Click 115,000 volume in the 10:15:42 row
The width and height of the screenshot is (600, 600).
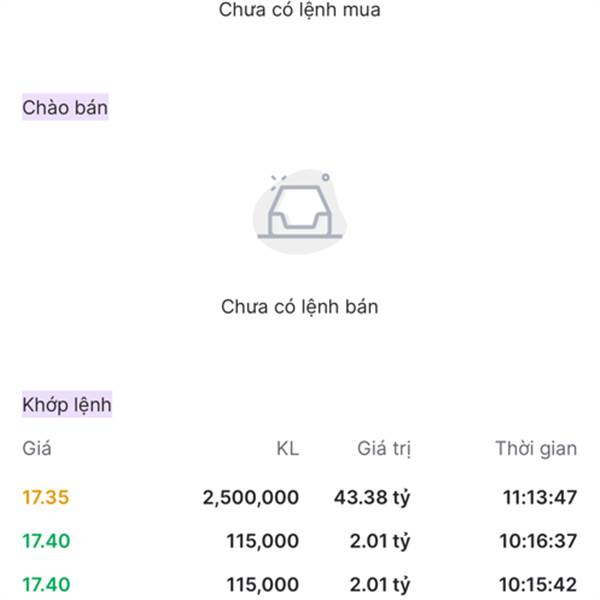pos(262,584)
